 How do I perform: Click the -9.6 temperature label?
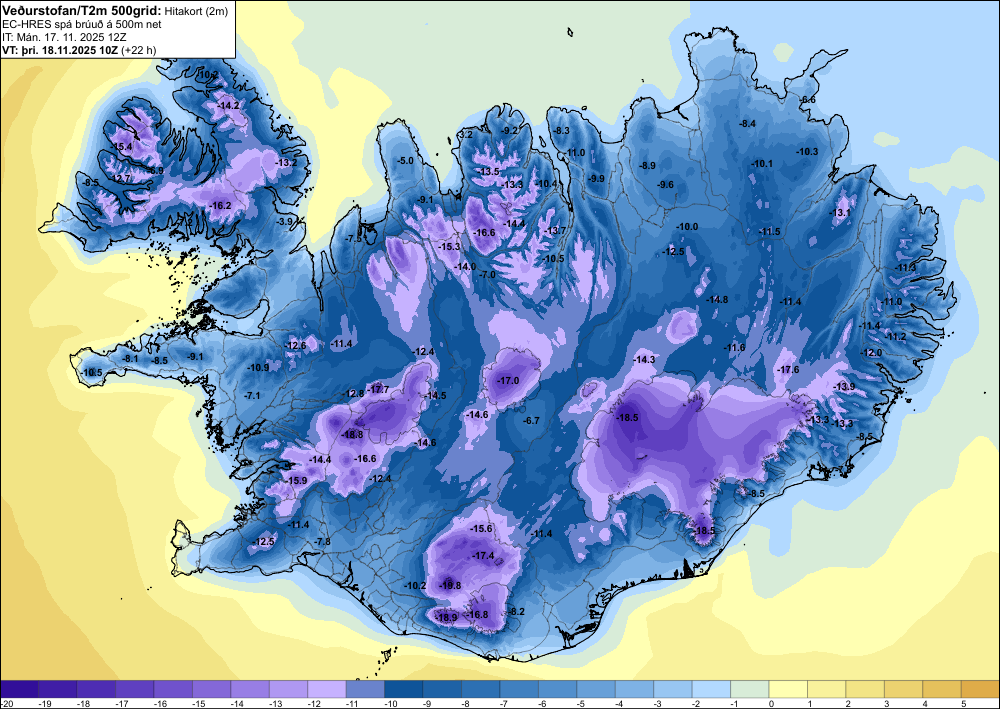[x=665, y=184]
